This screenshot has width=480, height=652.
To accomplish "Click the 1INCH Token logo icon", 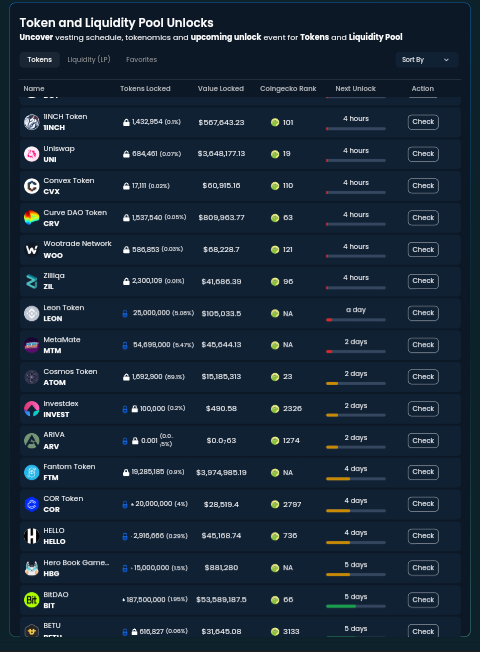I will 32,122.
